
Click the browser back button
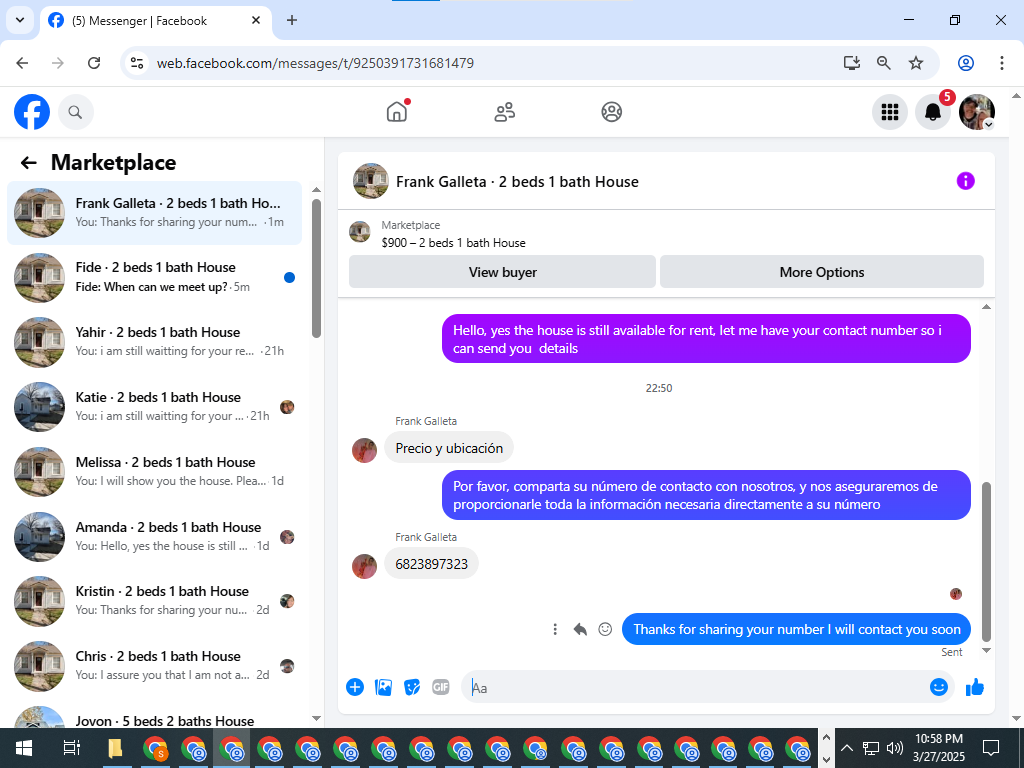click(x=22, y=63)
